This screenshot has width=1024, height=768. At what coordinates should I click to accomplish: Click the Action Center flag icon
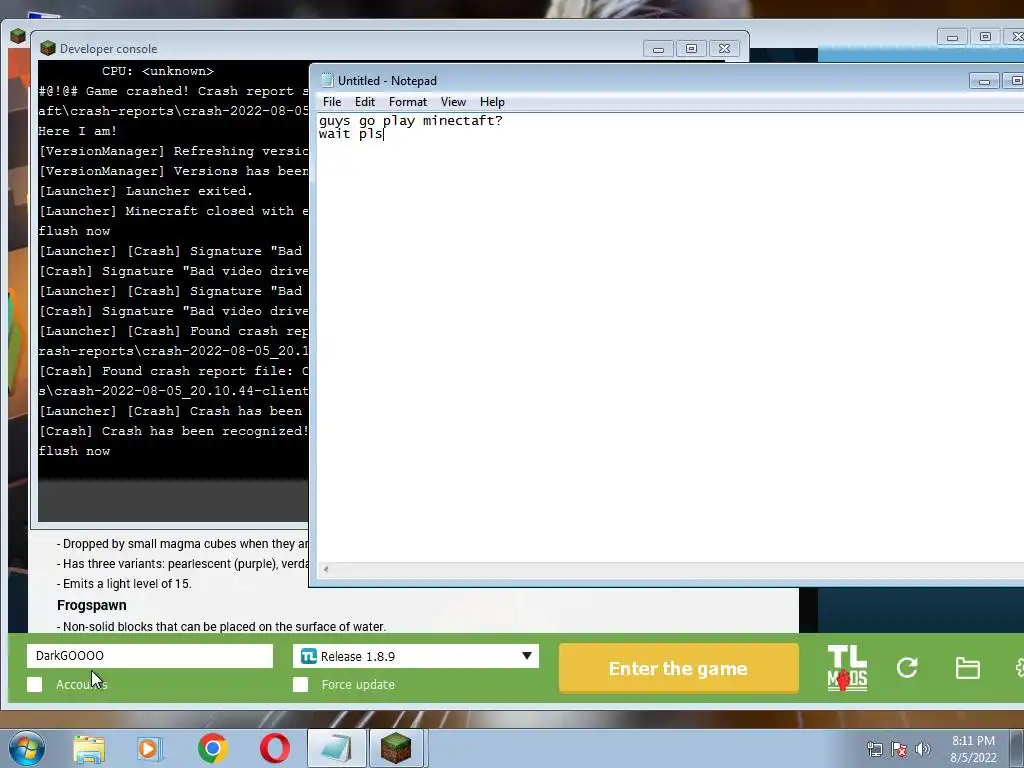pyautogui.click(x=899, y=749)
